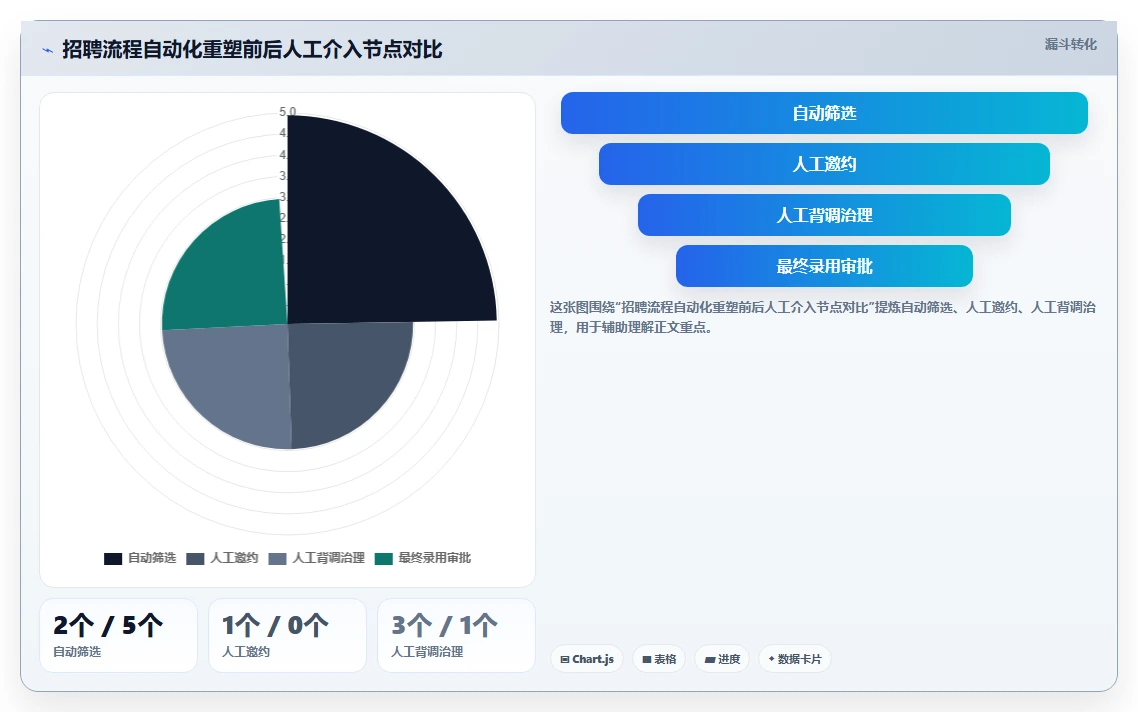Select the 自动筛选 funnel bar
The width and height of the screenshot is (1138, 712).
(x=824, y=113)
